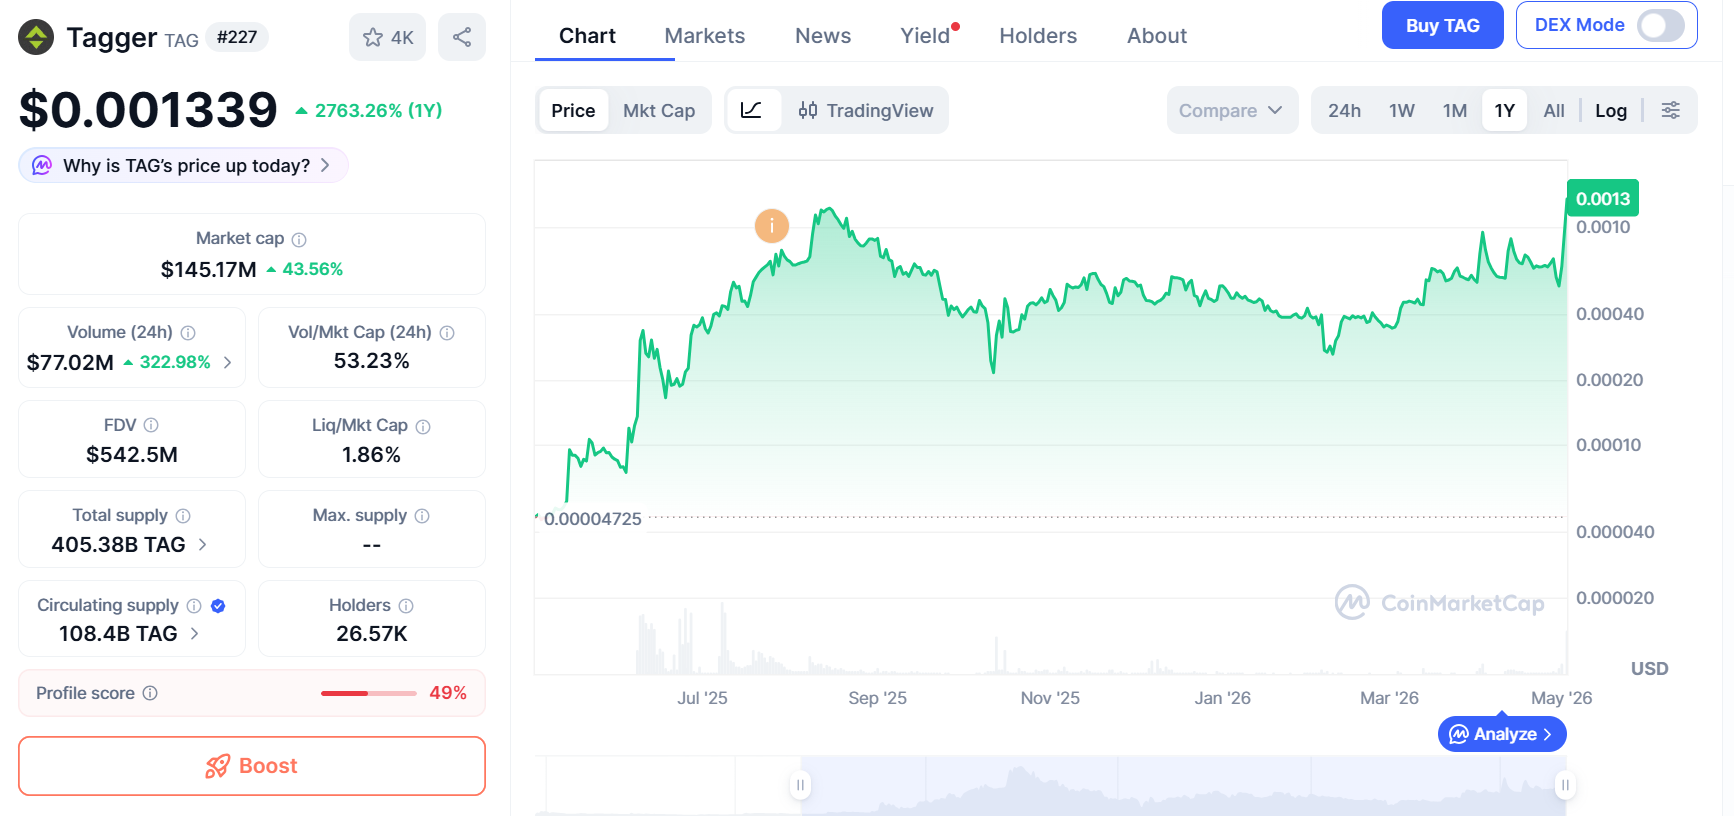Viewport: 1734px width, 816px height.
Task: Click the Profile score progress bar
Action: click(369, 693)
